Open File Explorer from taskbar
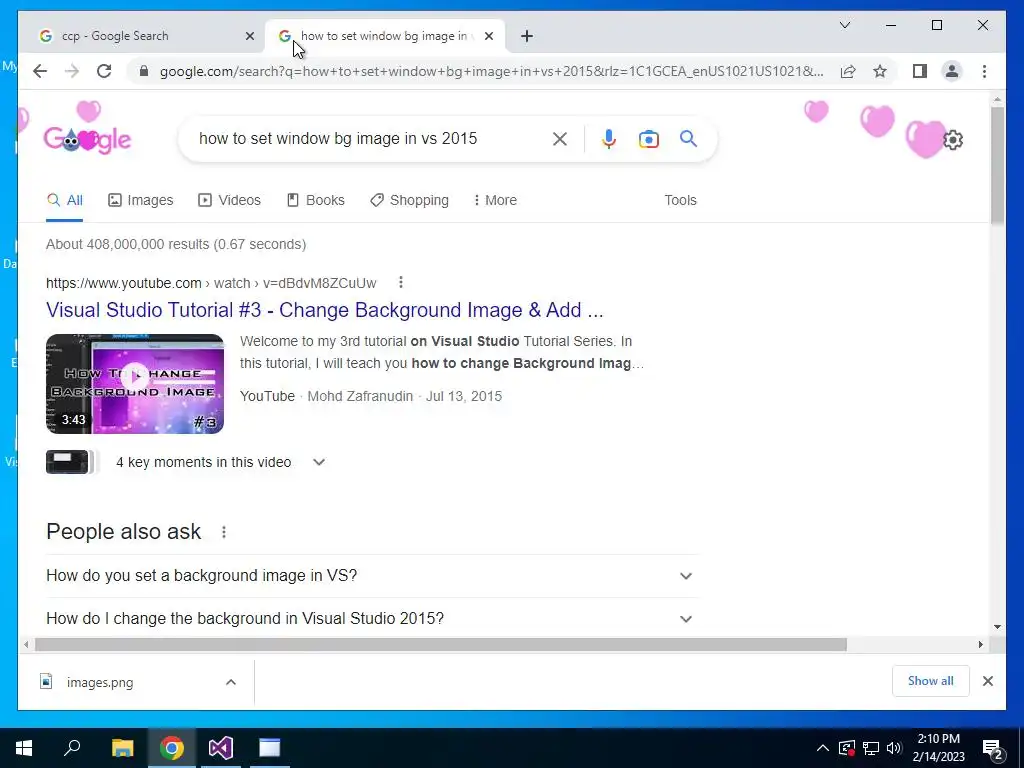The width and height of the screenshot is (1024, 768). click(122, 748)
